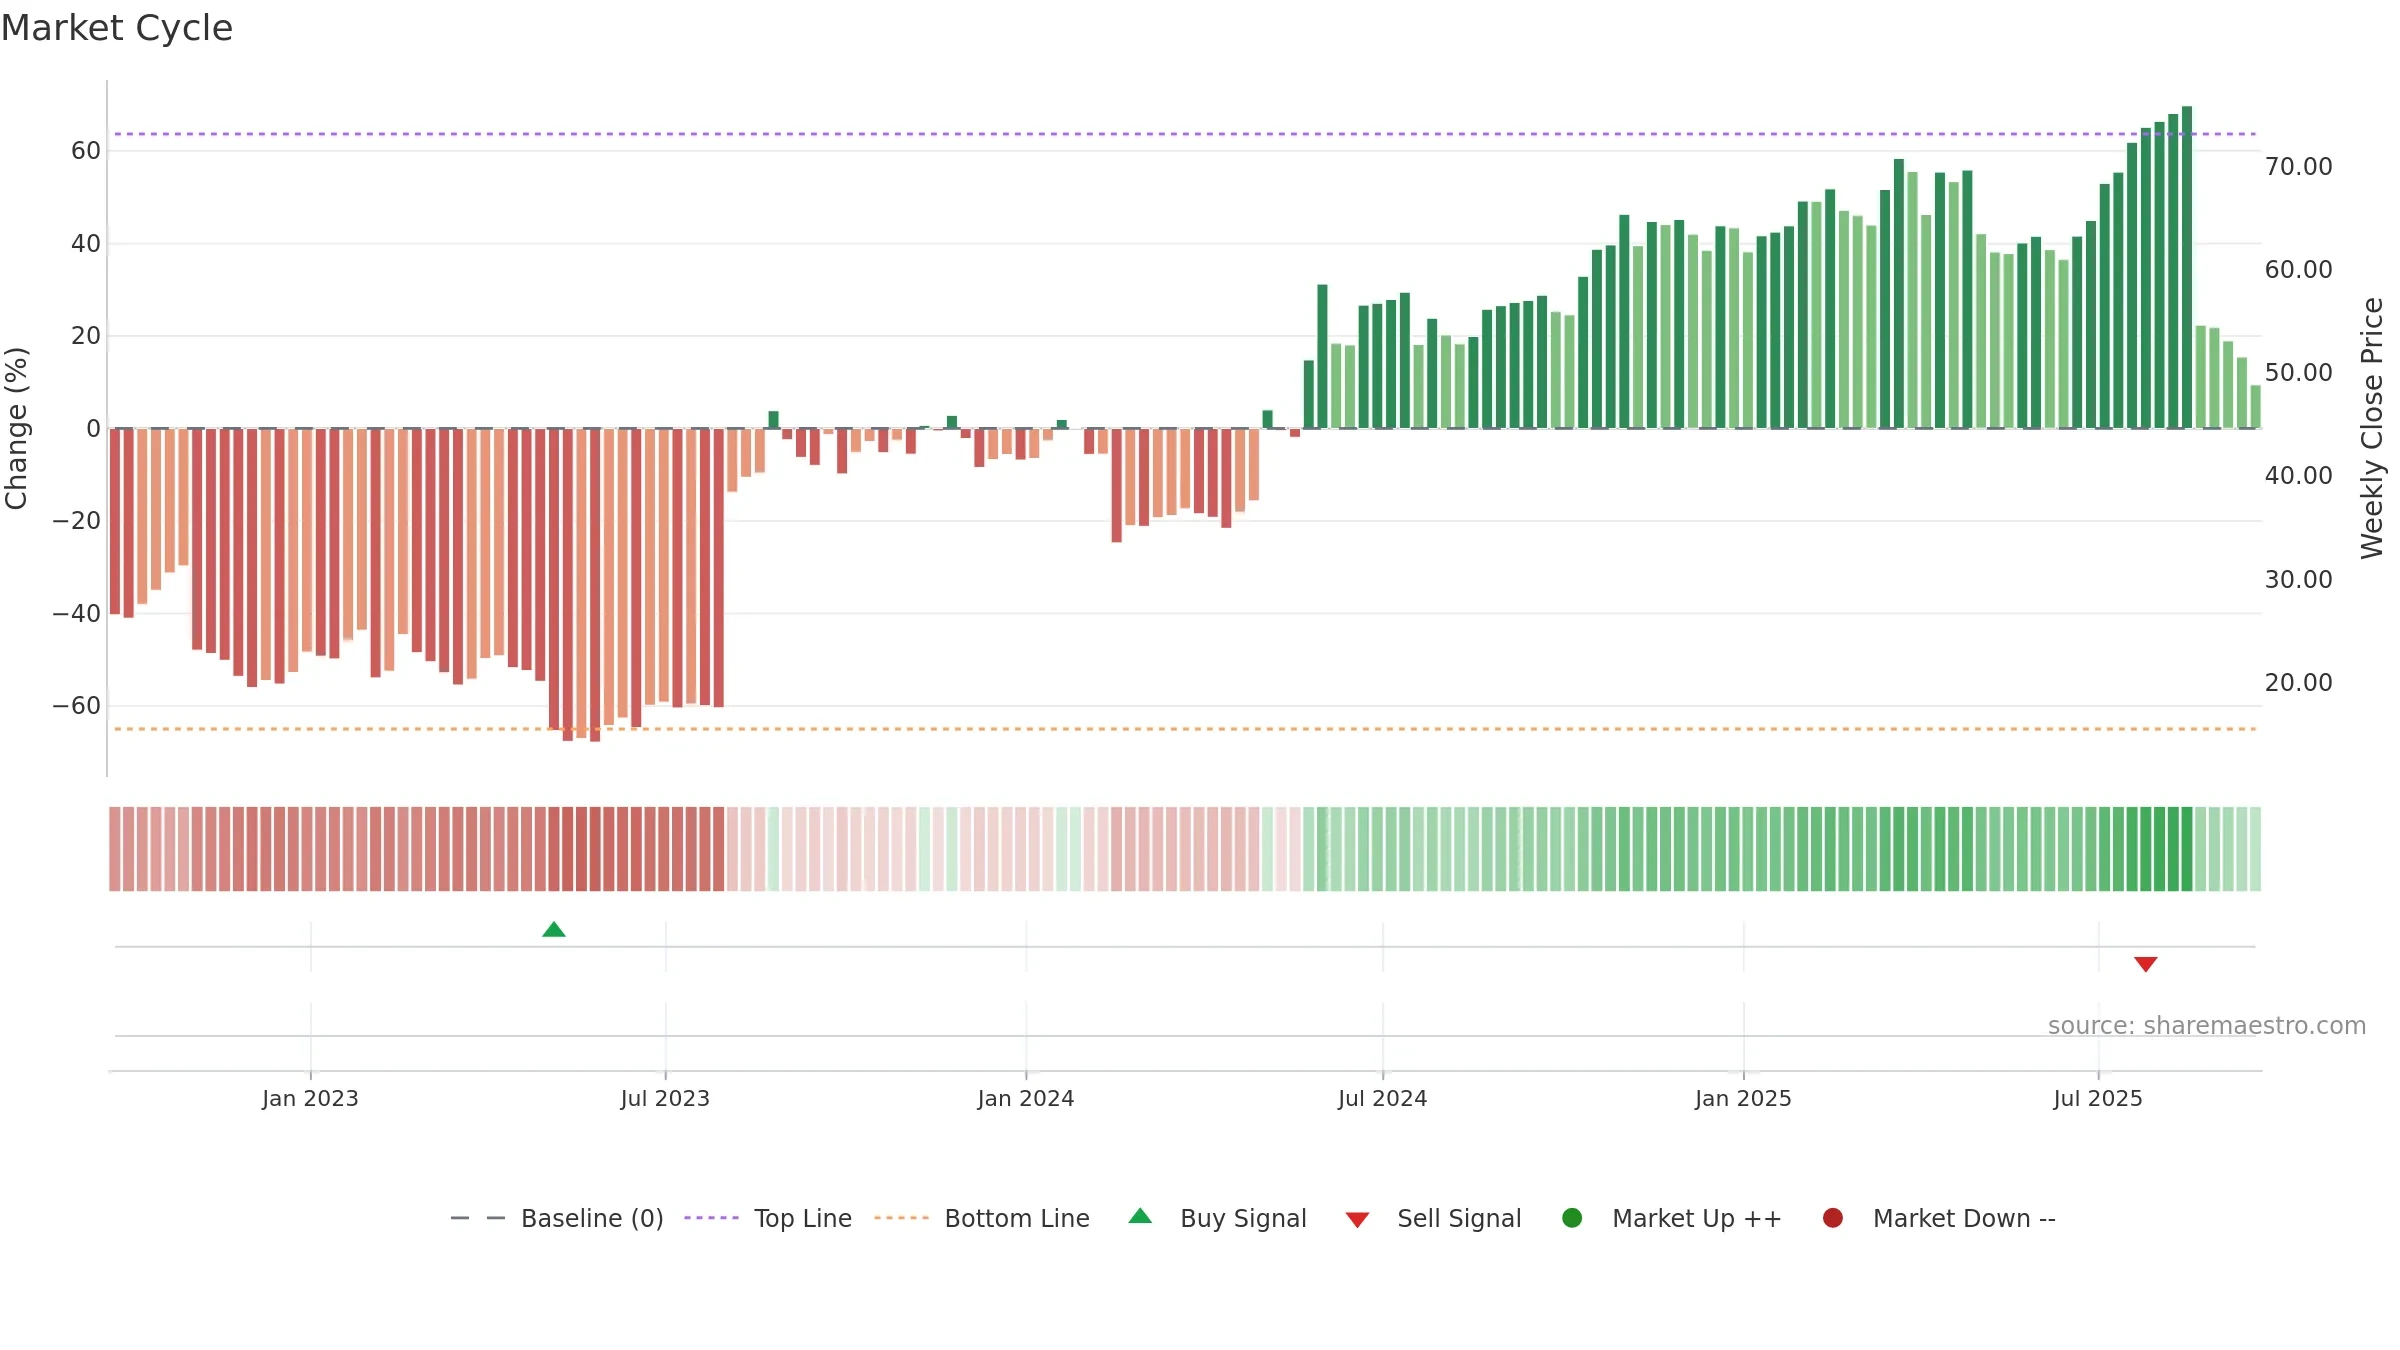Screen dimensions: 2400x1350
Task: Toggle the Market Up ++ legend entry
Action: pyautogui.click(x=1672, y=1218)
